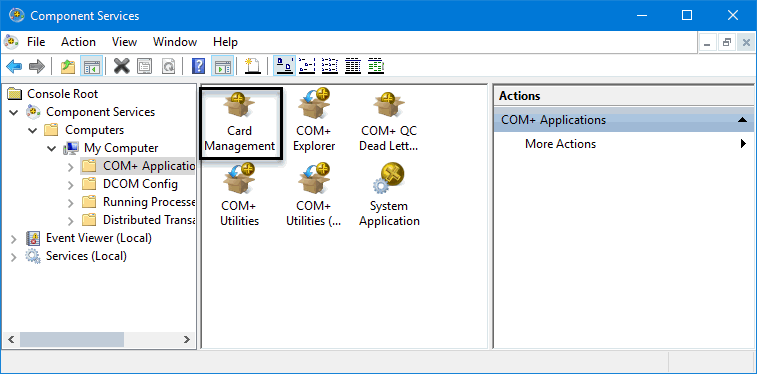Select the COM+ QC Dead Letter icon
757x374 pixels.
click(x=389, y=121)
